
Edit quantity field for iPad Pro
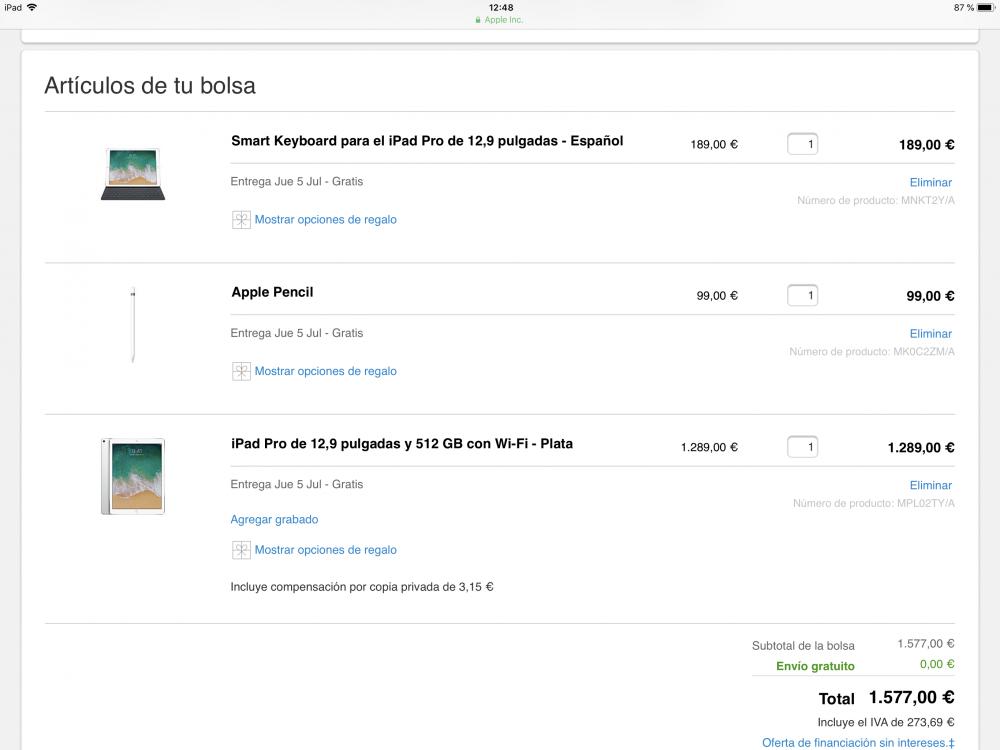click(x=803, y=447)
